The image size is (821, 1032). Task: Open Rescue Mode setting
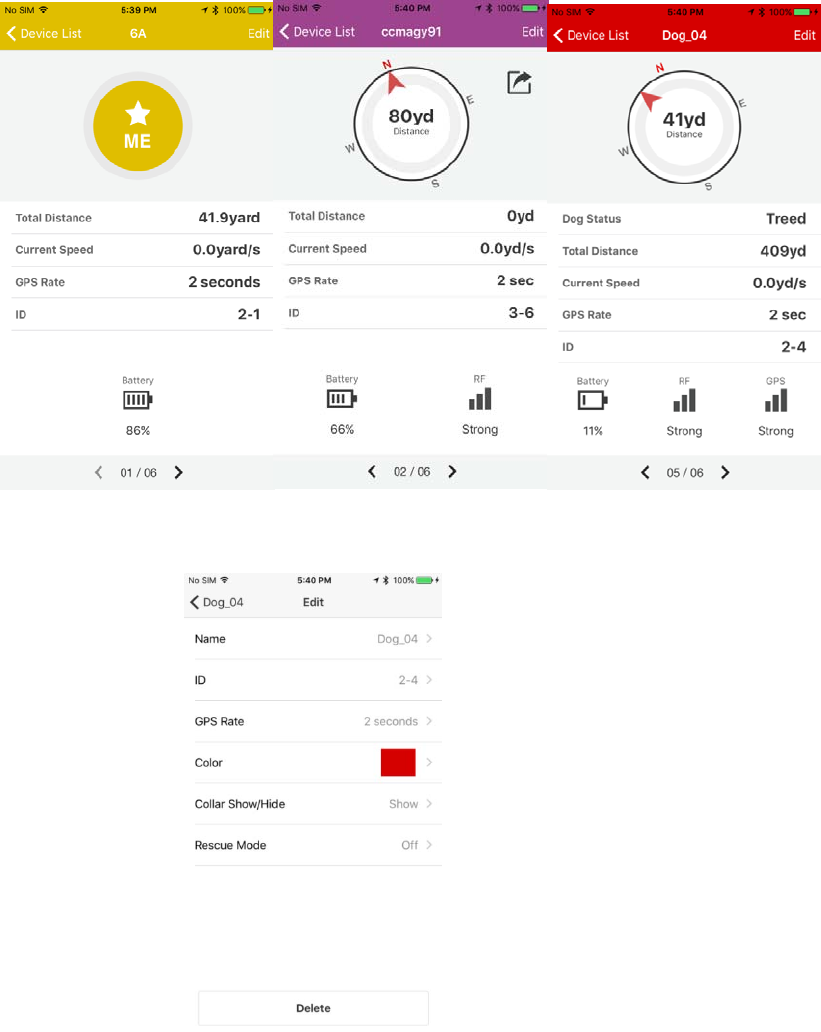click(318, 845)
